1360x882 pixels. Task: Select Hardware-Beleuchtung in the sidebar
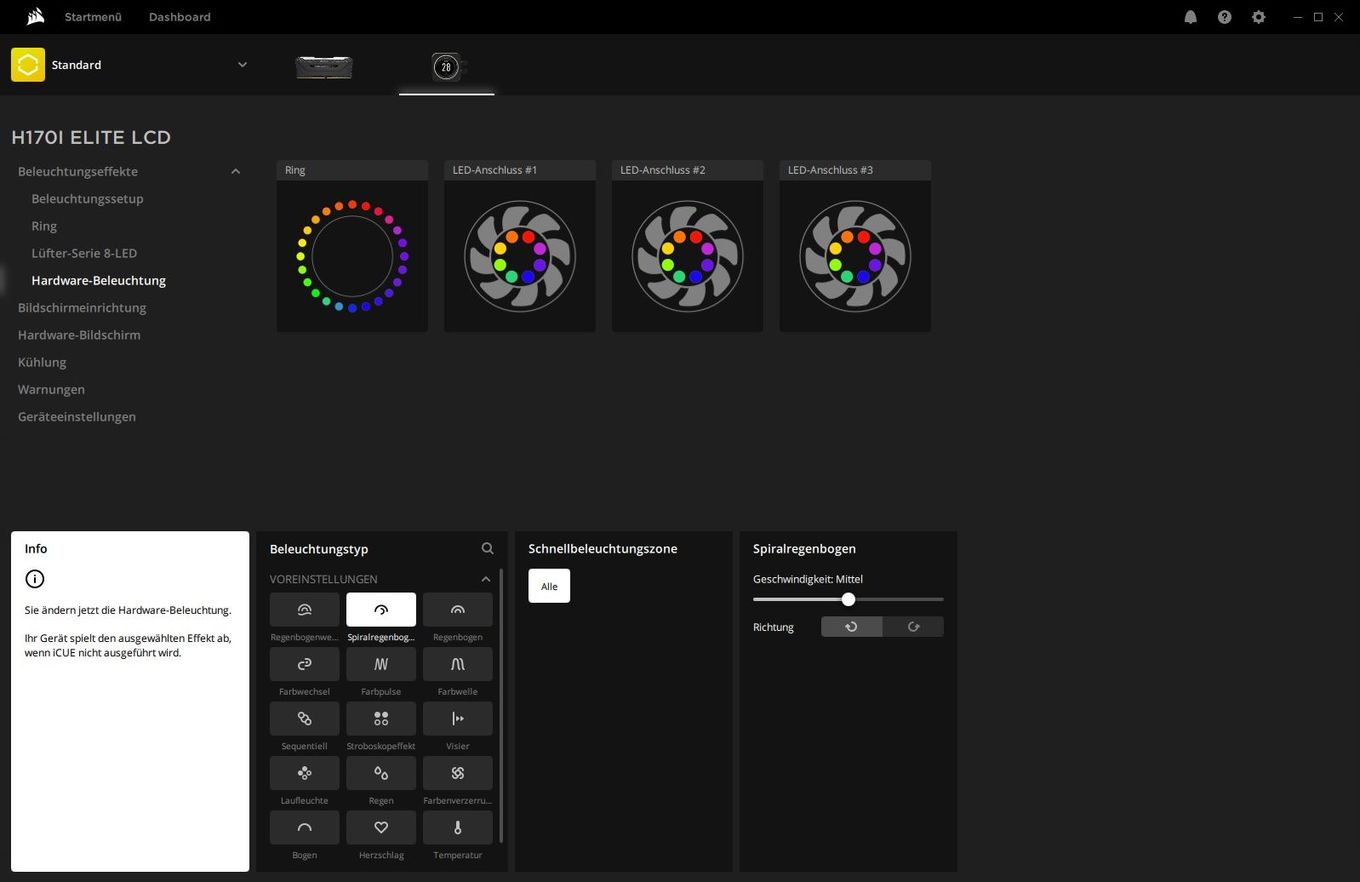[99, 281]
